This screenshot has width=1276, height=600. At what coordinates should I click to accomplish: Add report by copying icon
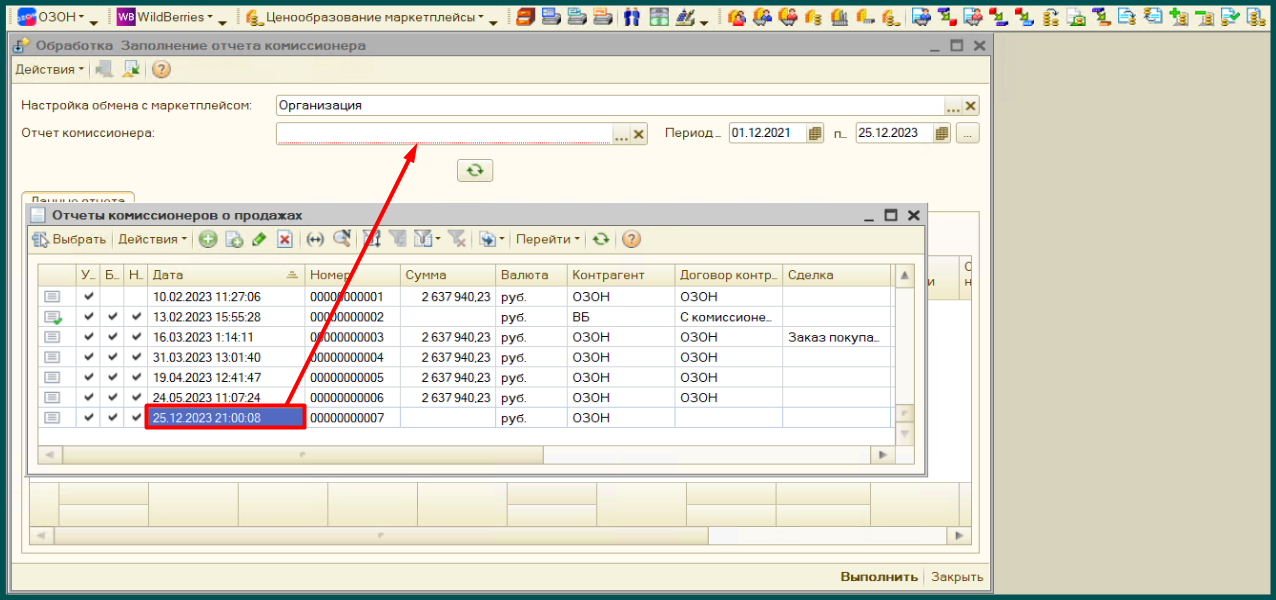234,239
